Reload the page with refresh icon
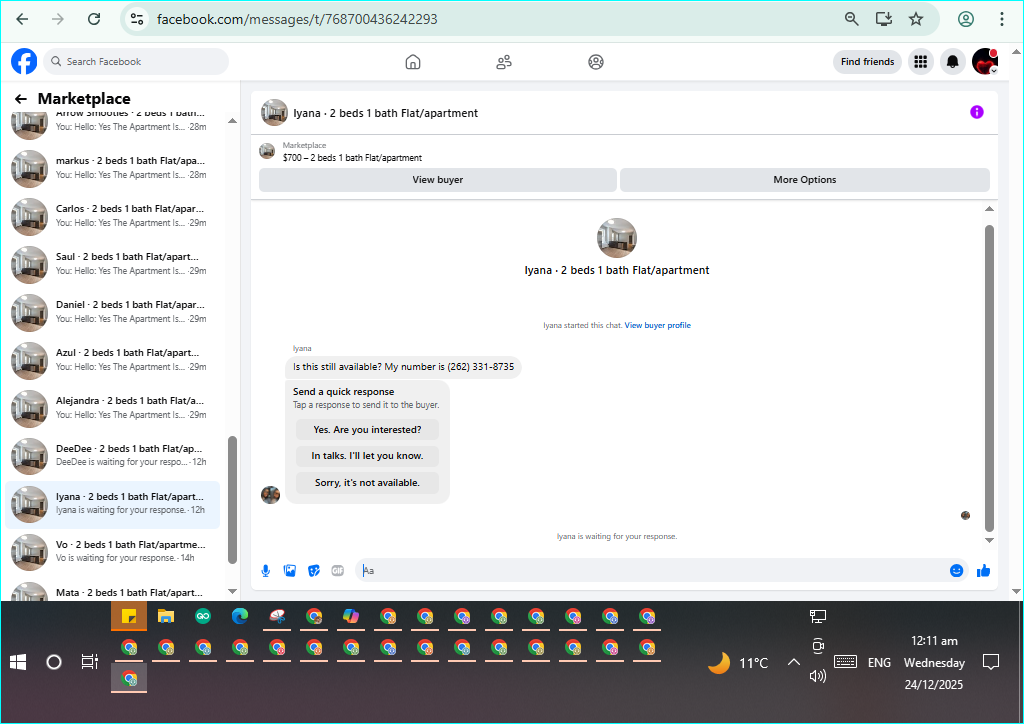This screenshot has width=1024, height=724. 94,19
